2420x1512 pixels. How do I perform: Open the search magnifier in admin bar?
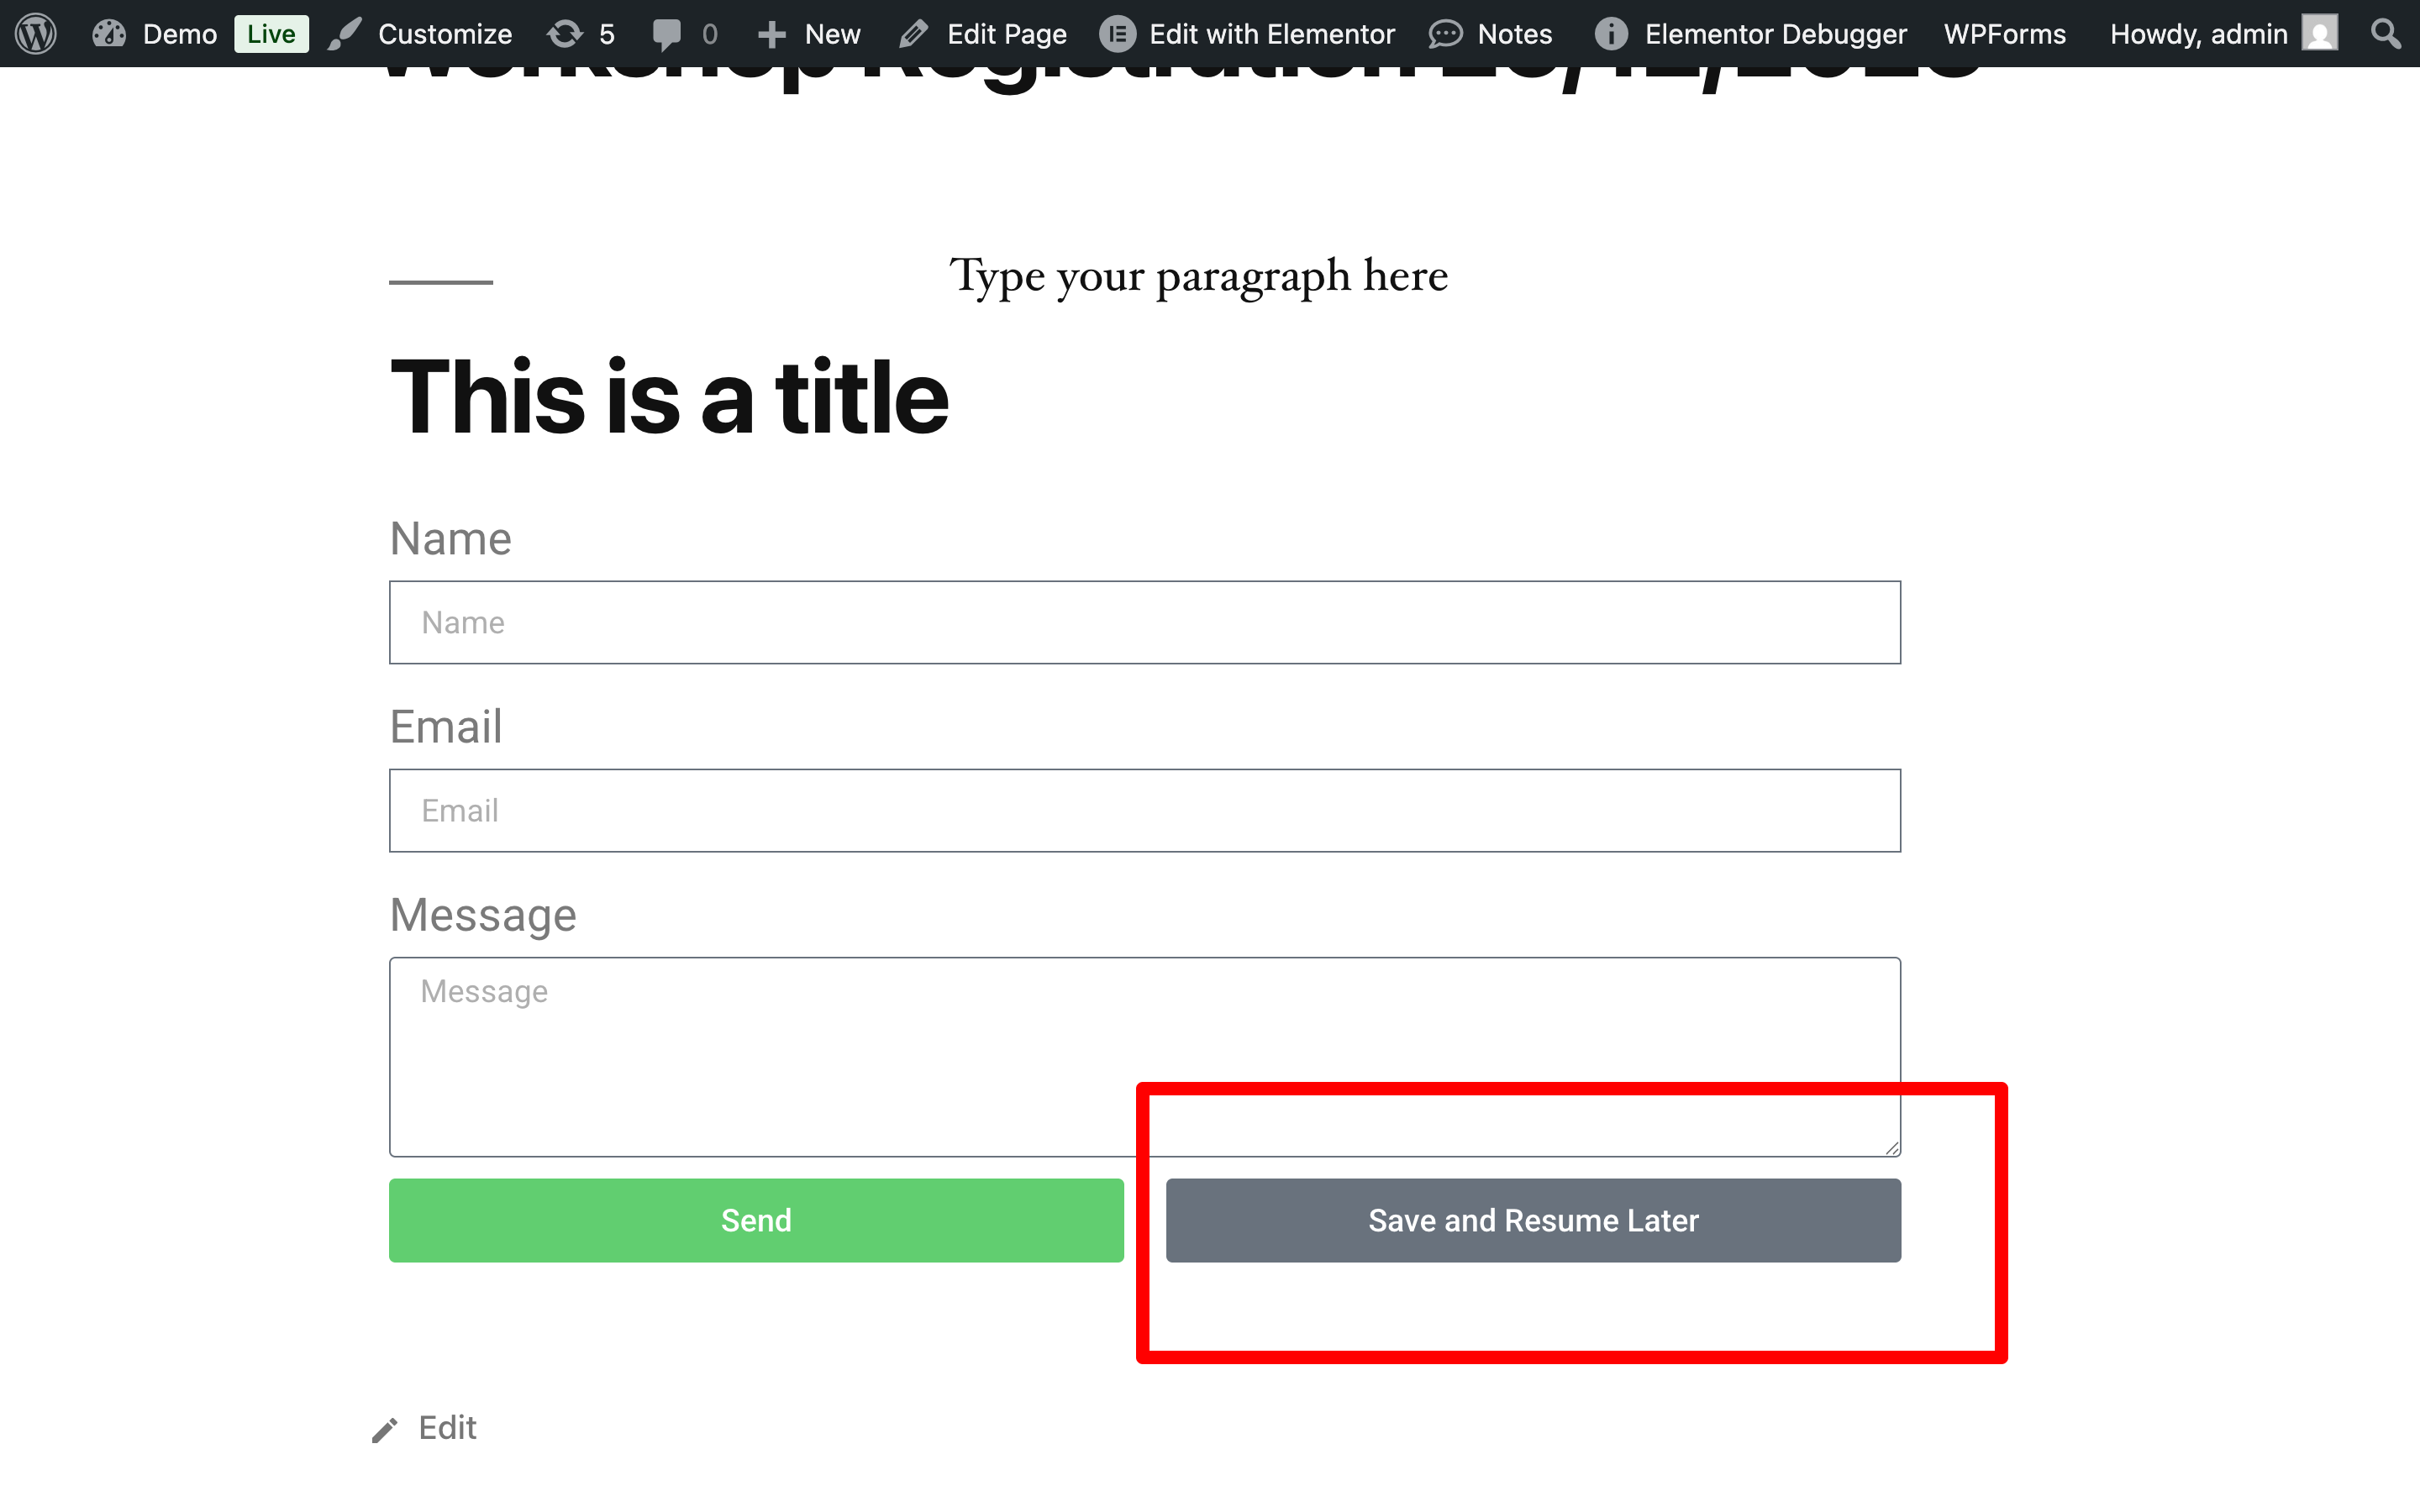2386,34
